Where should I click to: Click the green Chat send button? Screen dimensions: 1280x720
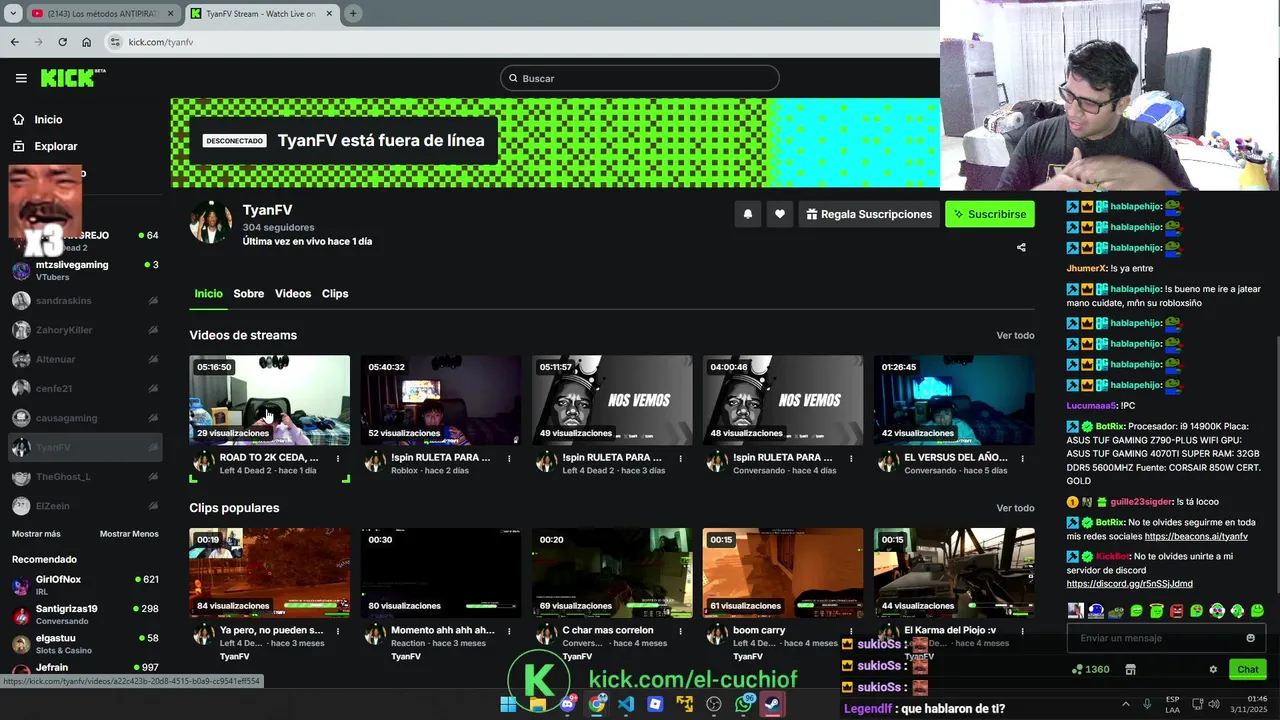(1247, 669)
